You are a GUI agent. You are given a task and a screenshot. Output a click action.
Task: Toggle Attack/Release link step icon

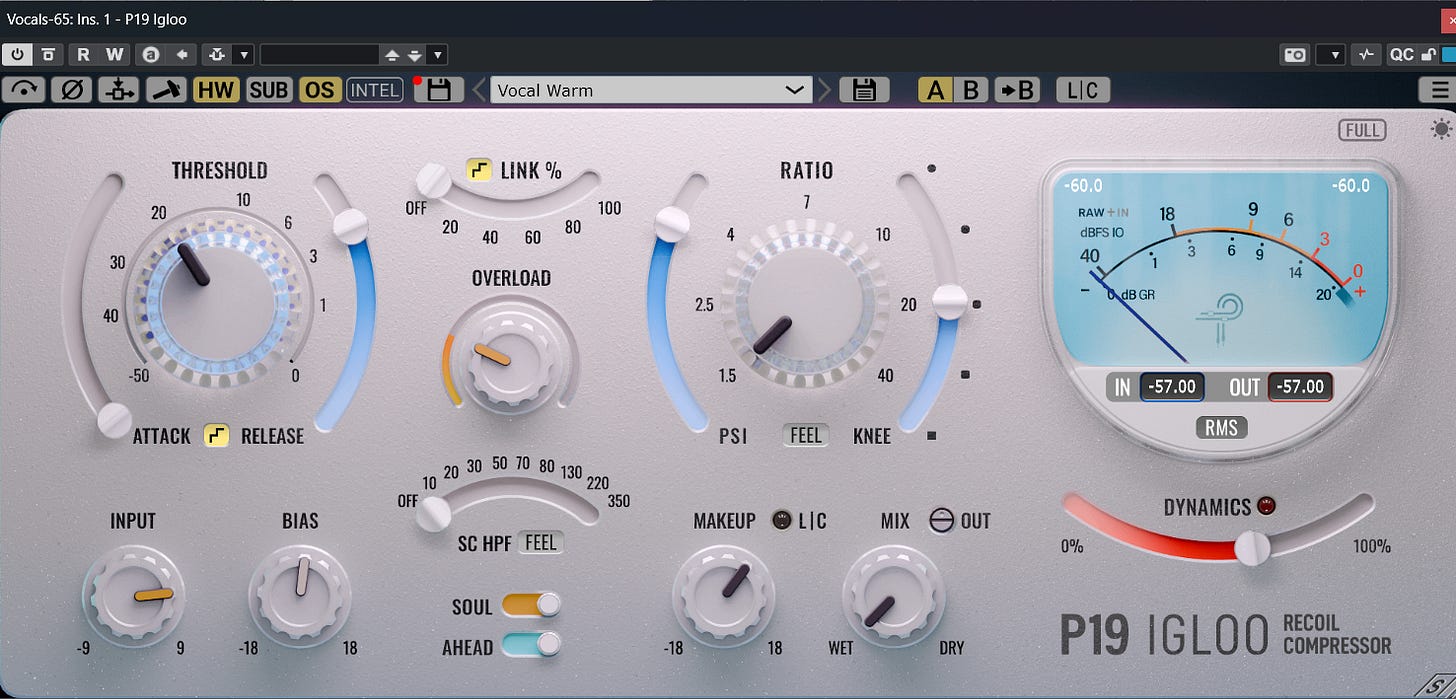pos(215,435)
